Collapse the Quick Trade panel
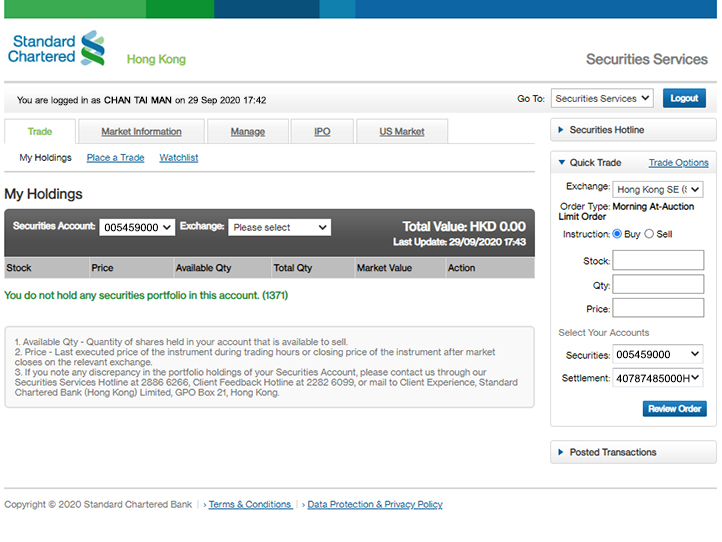The image size is (722, 542). coord(561,163)
